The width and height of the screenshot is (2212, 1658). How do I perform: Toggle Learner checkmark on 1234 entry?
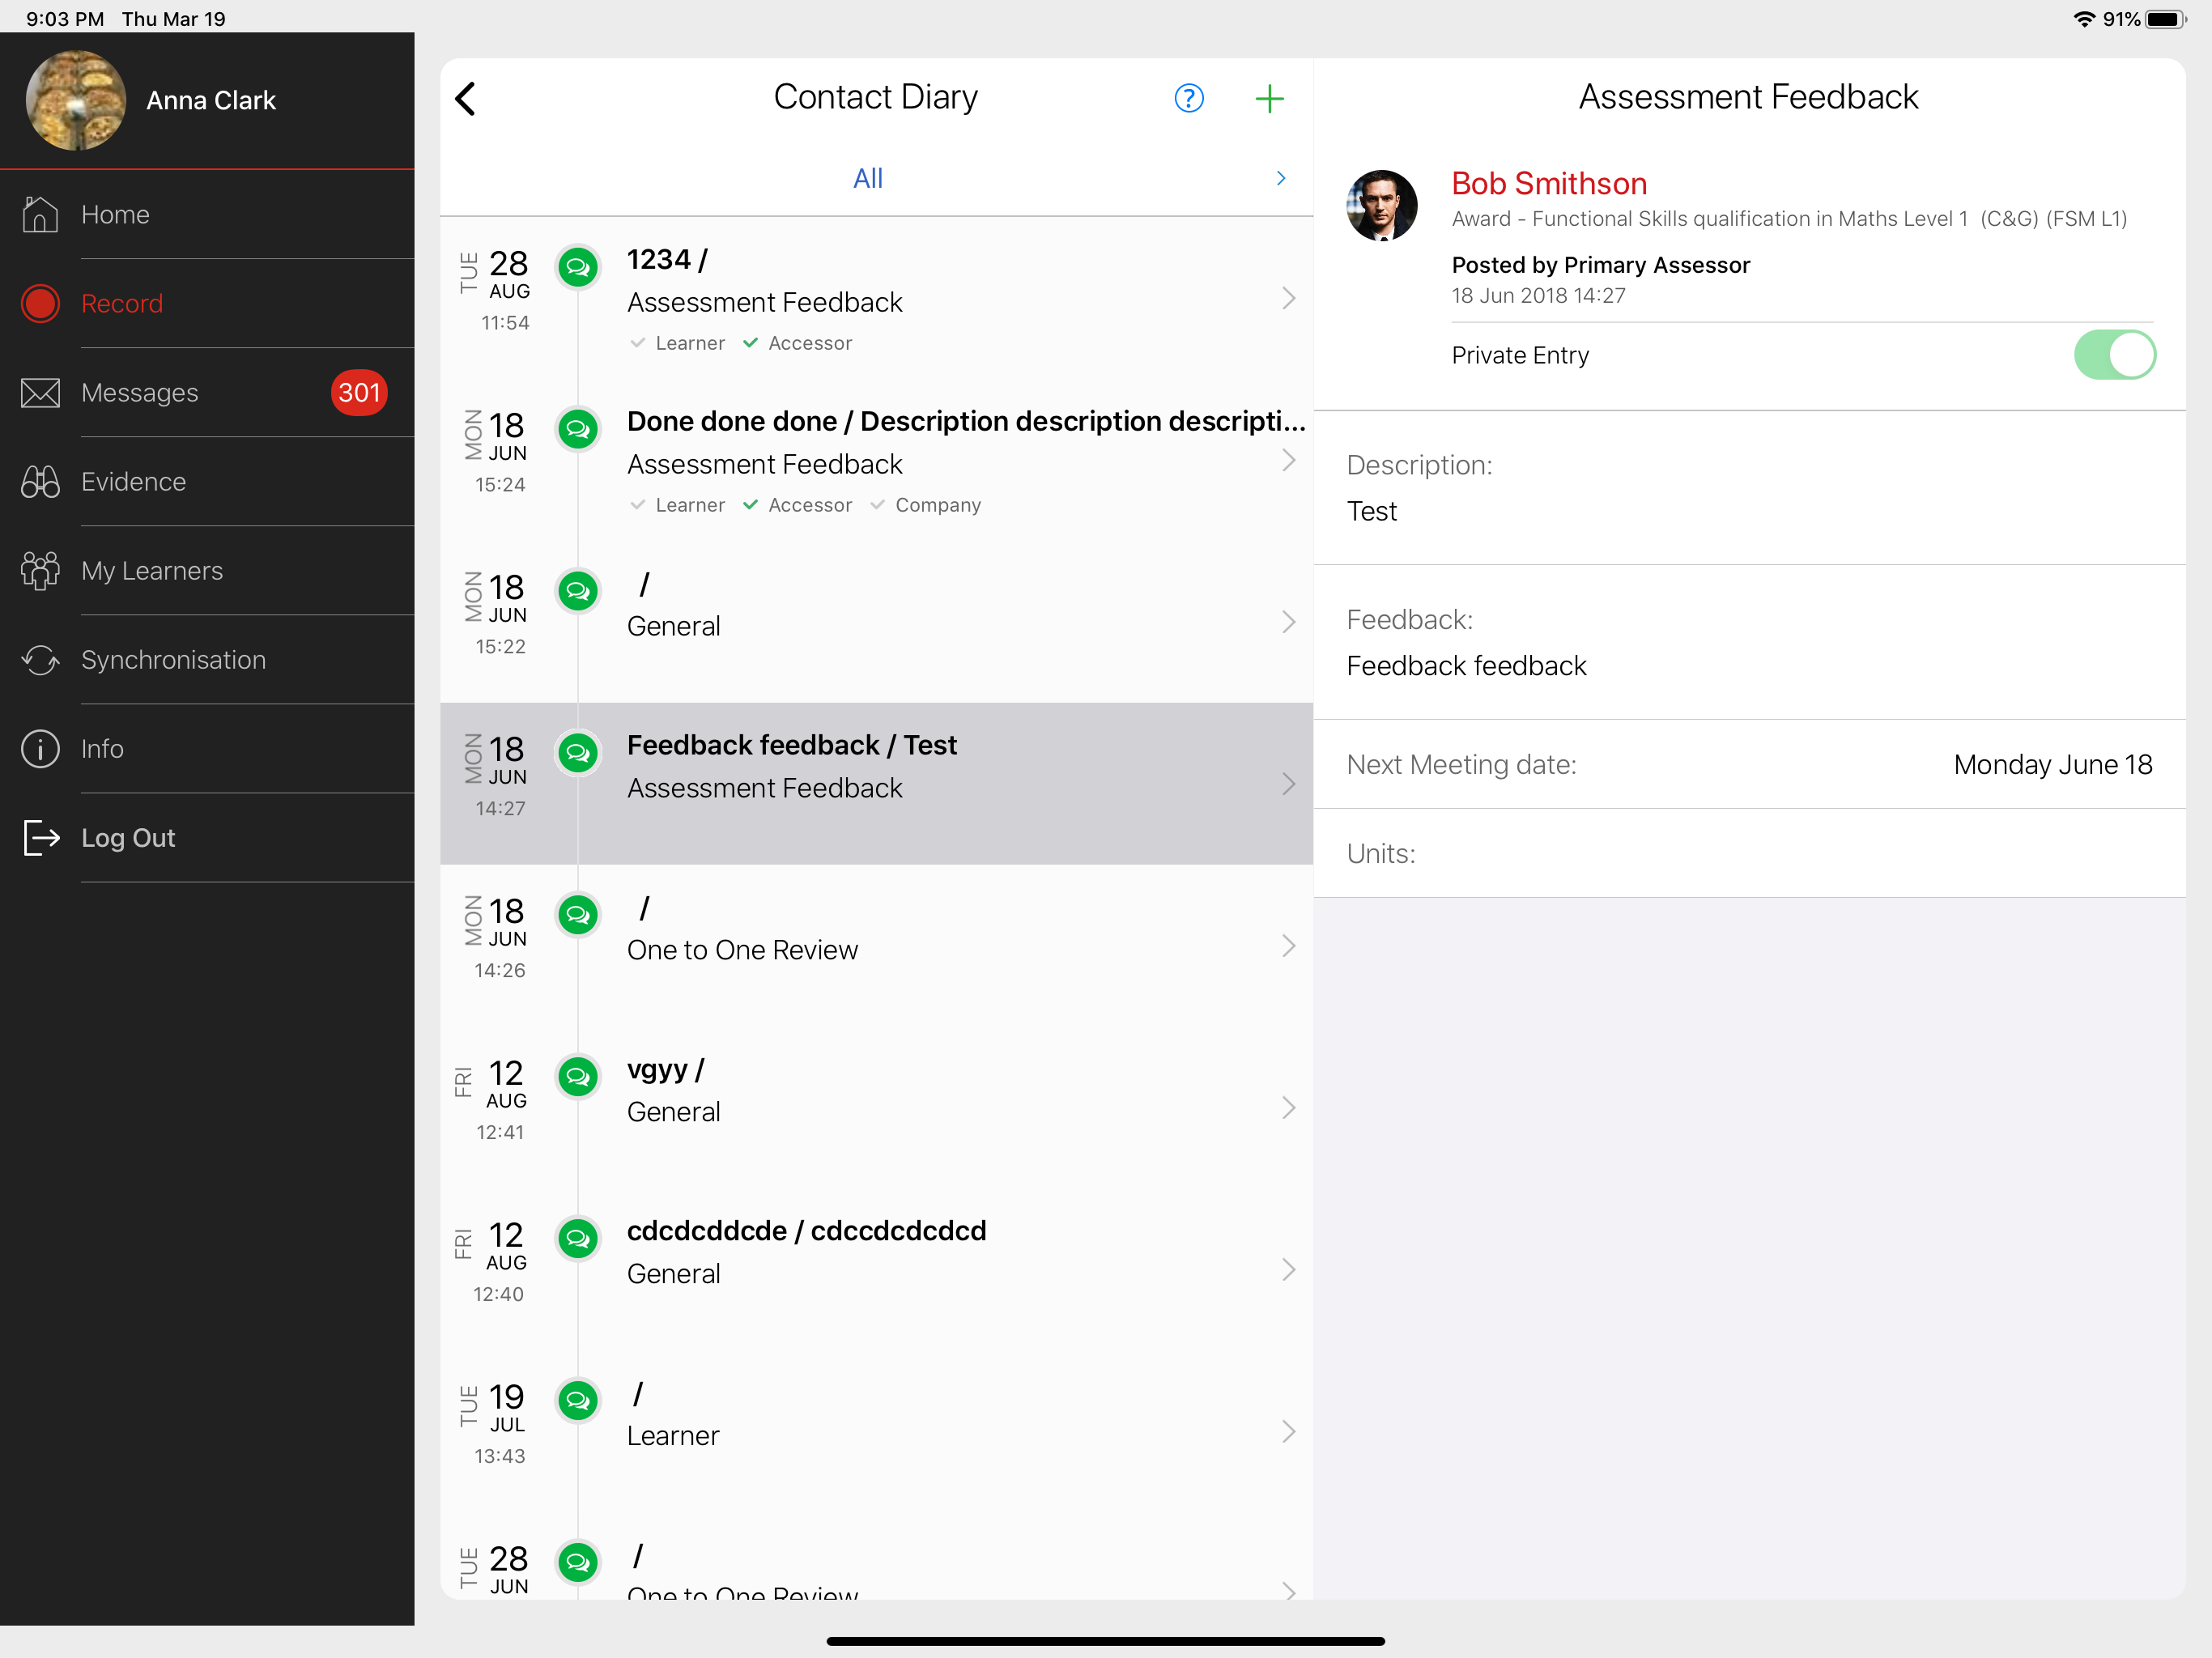coord(638,343)
